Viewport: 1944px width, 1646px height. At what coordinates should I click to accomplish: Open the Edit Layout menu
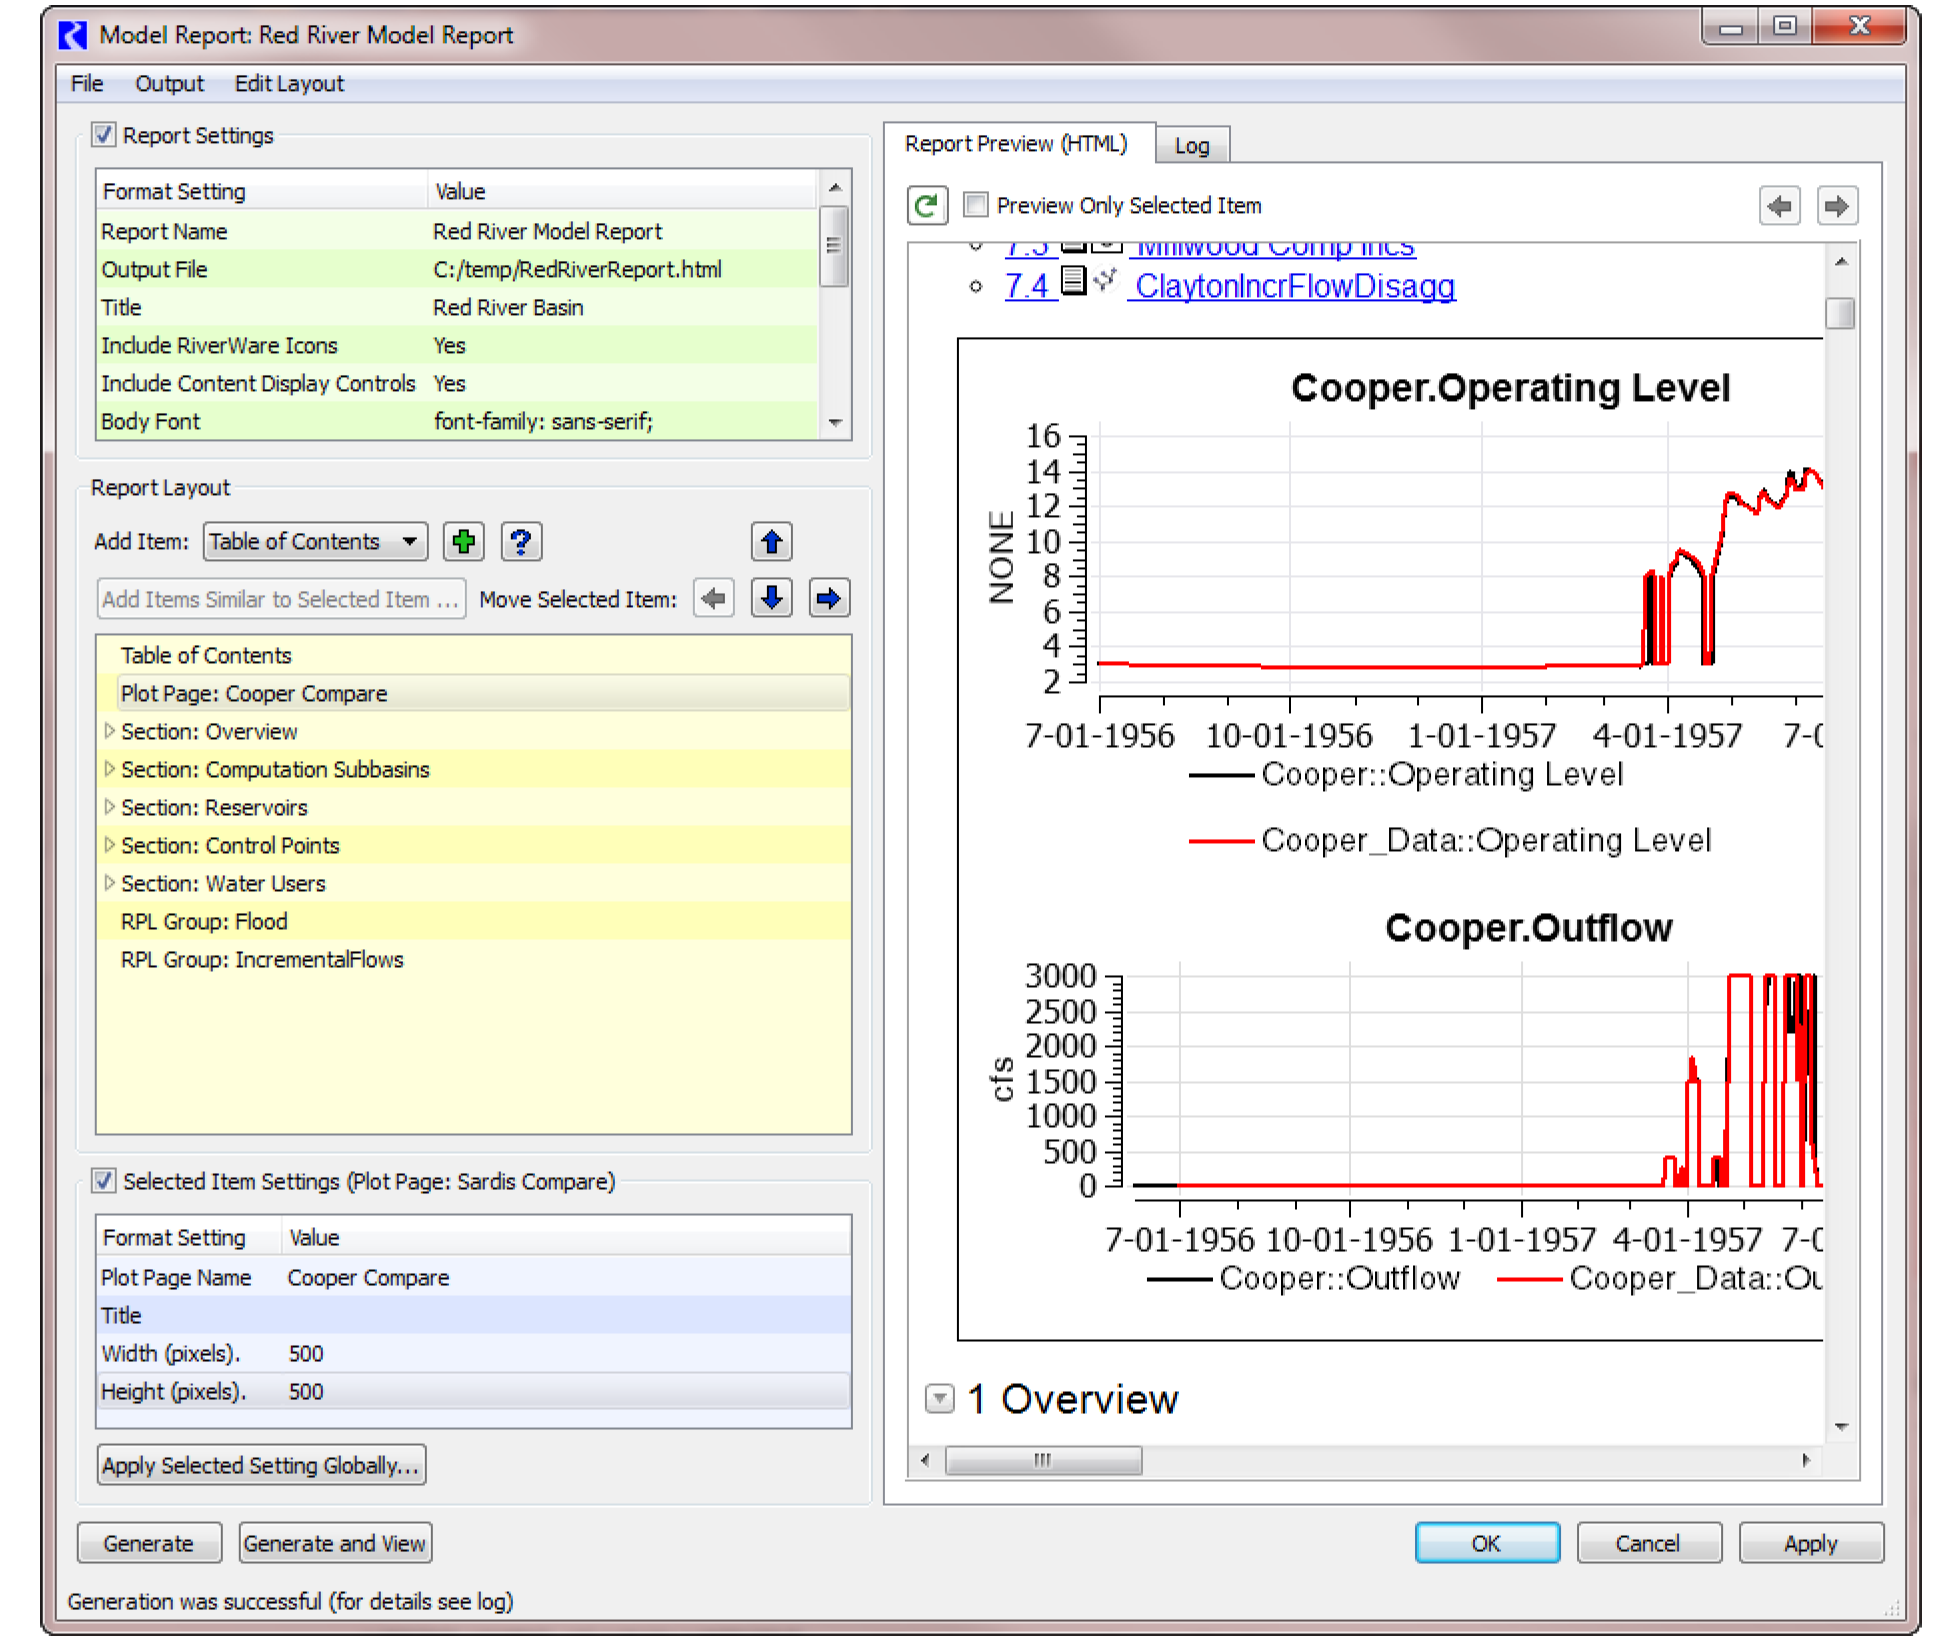coord(288,84)
